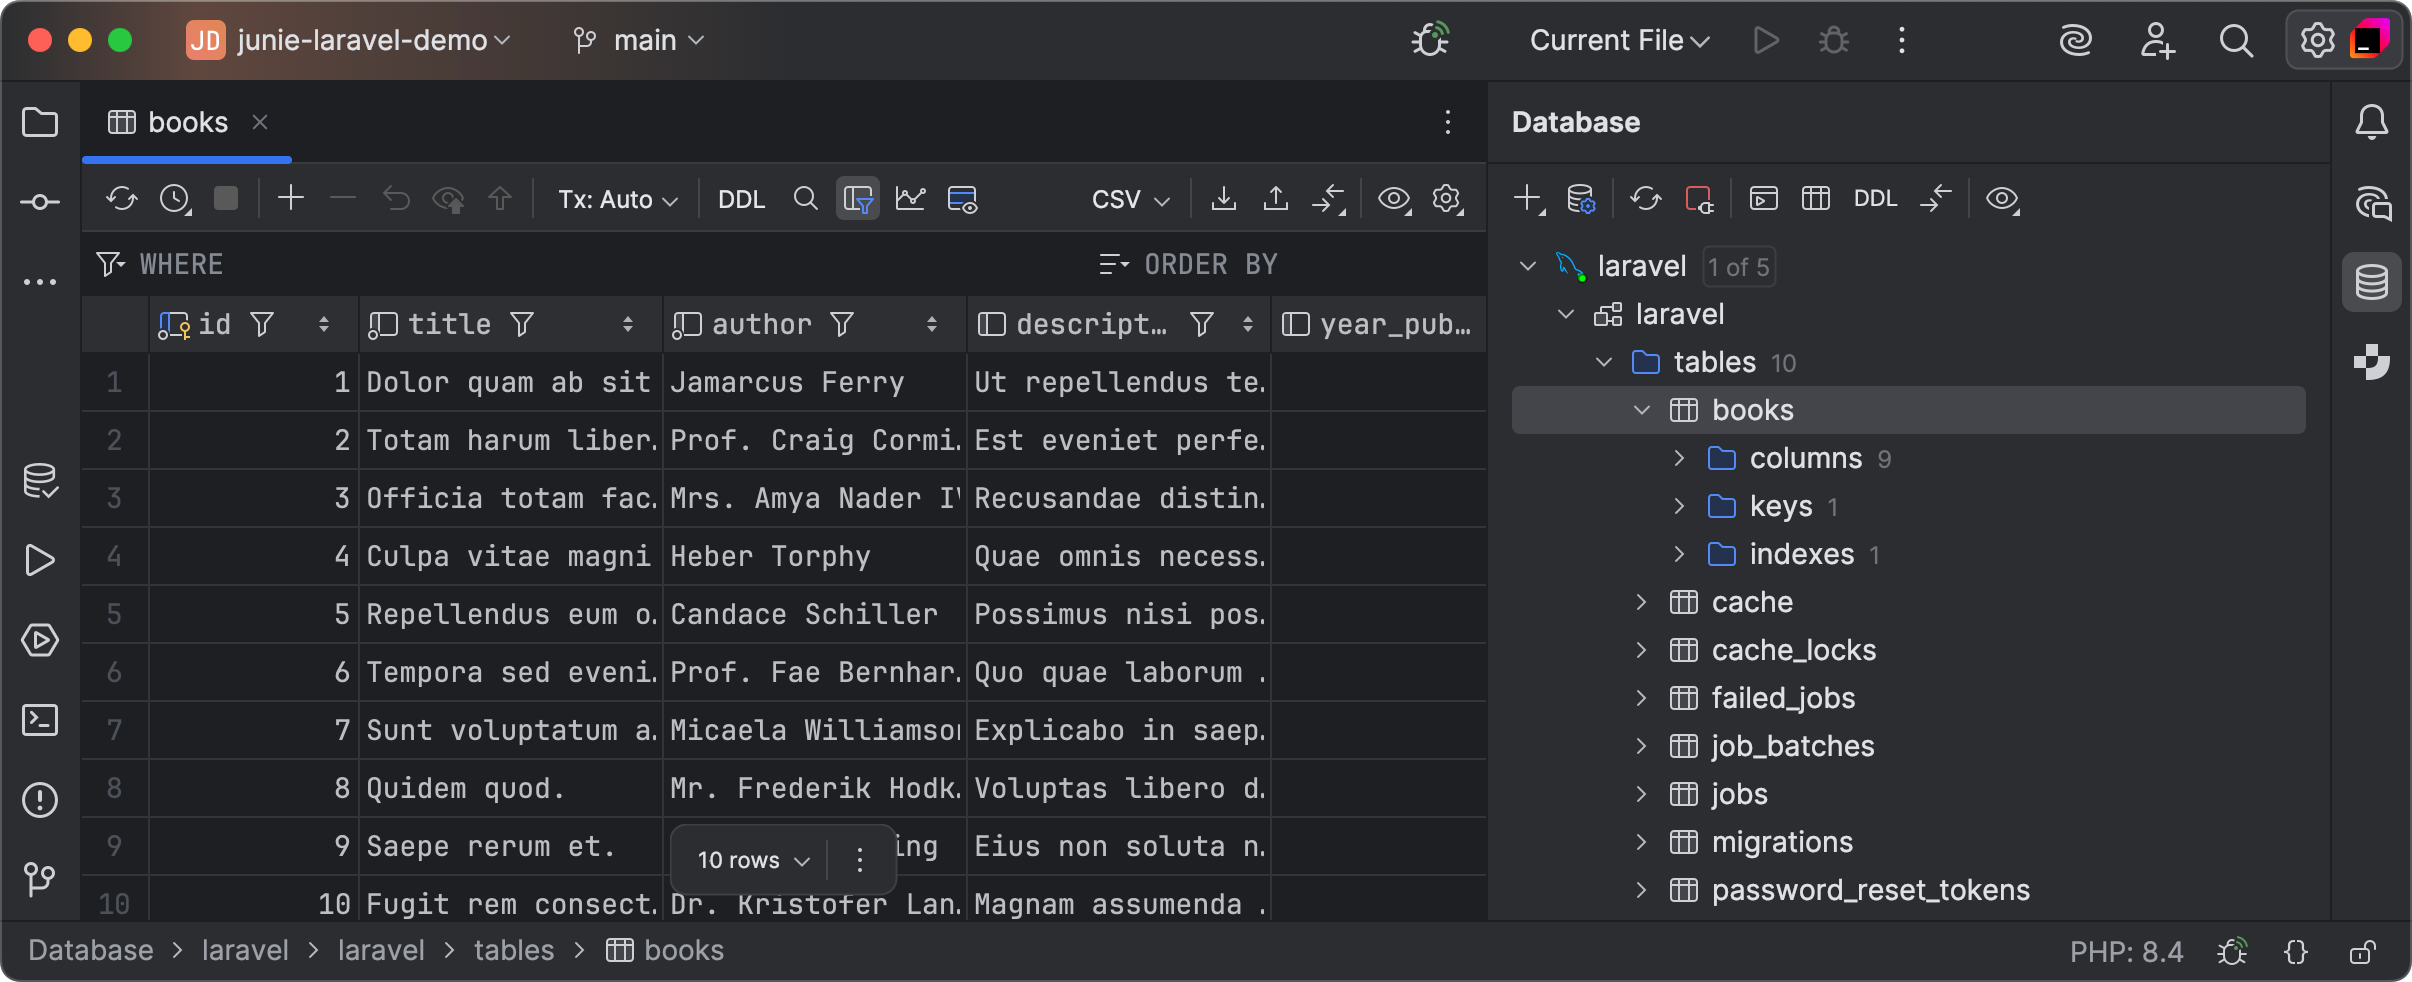Toggle filter on the description column
This screenshot has width=2412, height=982.
1202,324
